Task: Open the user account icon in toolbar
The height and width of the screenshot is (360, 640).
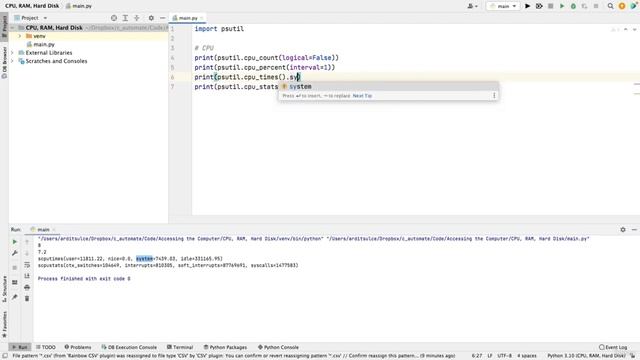Action: pos(472,6)
